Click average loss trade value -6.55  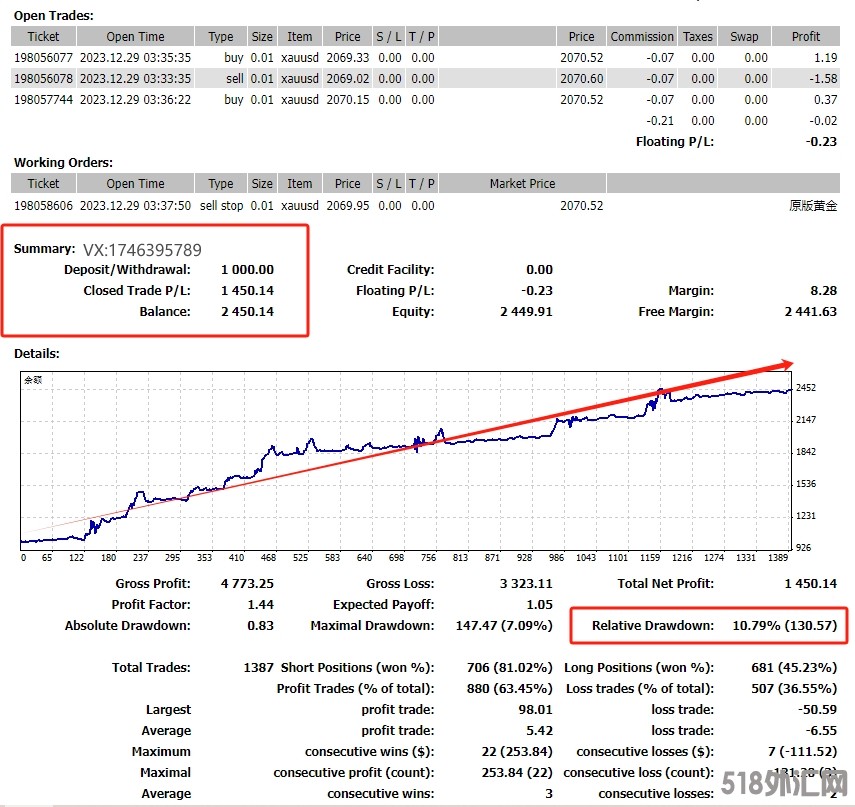tap(822, 731)
